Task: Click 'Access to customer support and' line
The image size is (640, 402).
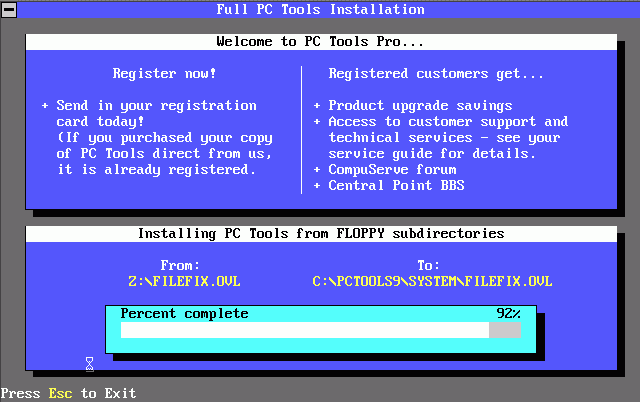Action: pos(448,122)
